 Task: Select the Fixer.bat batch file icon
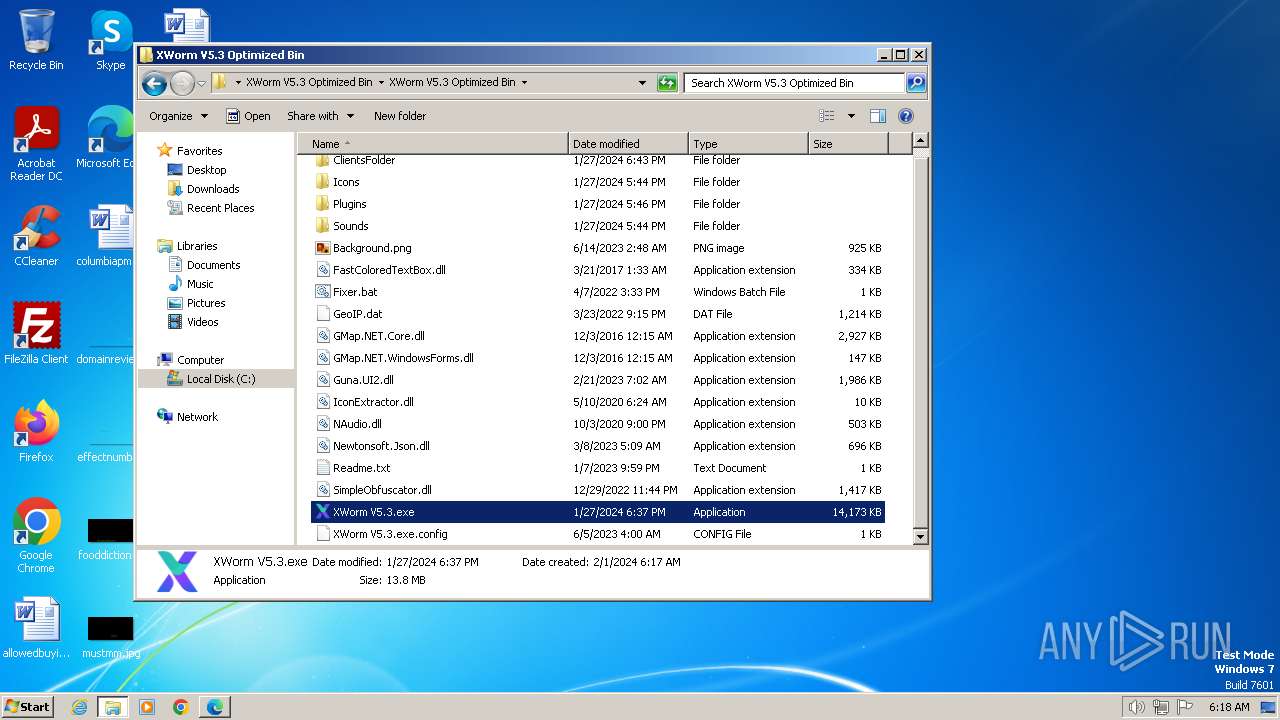[322, 292]
